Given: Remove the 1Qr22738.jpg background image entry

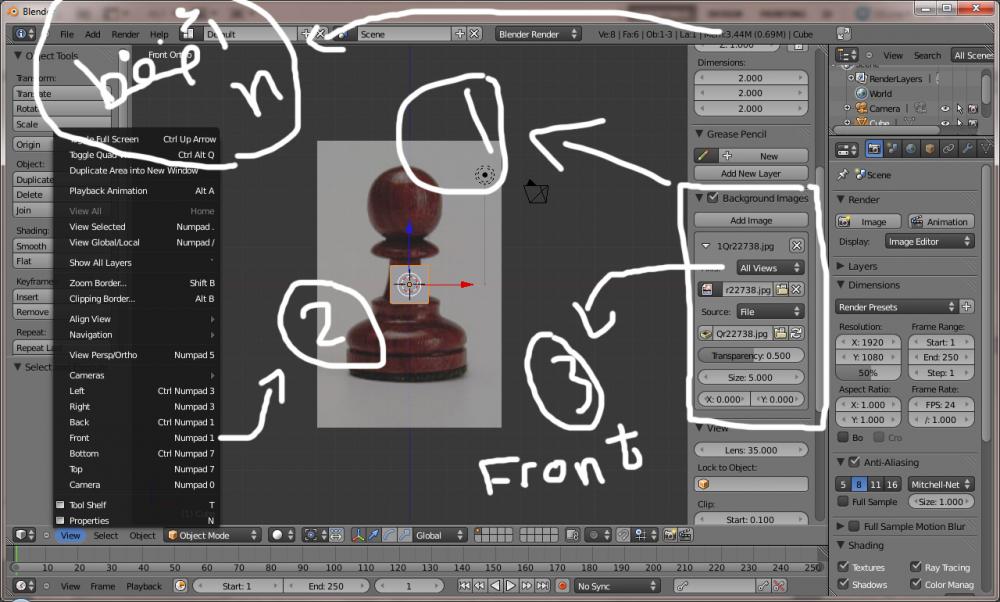Looking at the screenshot, I should pyautogui.click(x=797, y=246).
